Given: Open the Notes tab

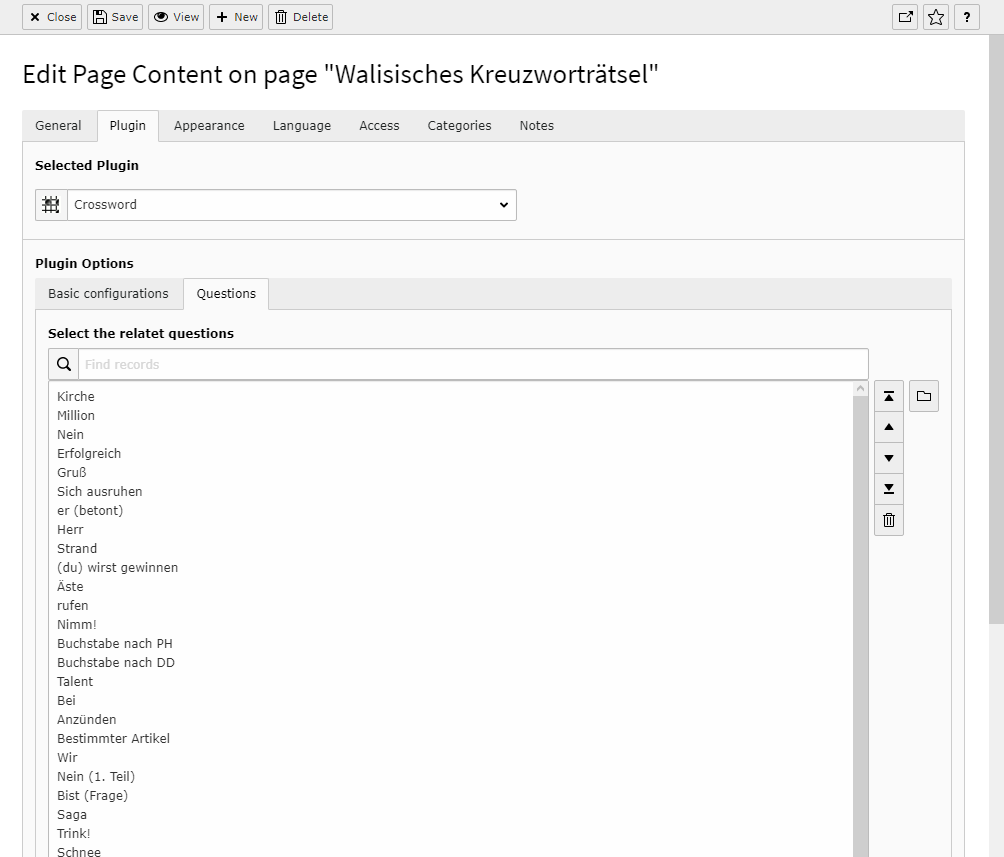Looking at the screenshot, I should [x=537, y=126].
